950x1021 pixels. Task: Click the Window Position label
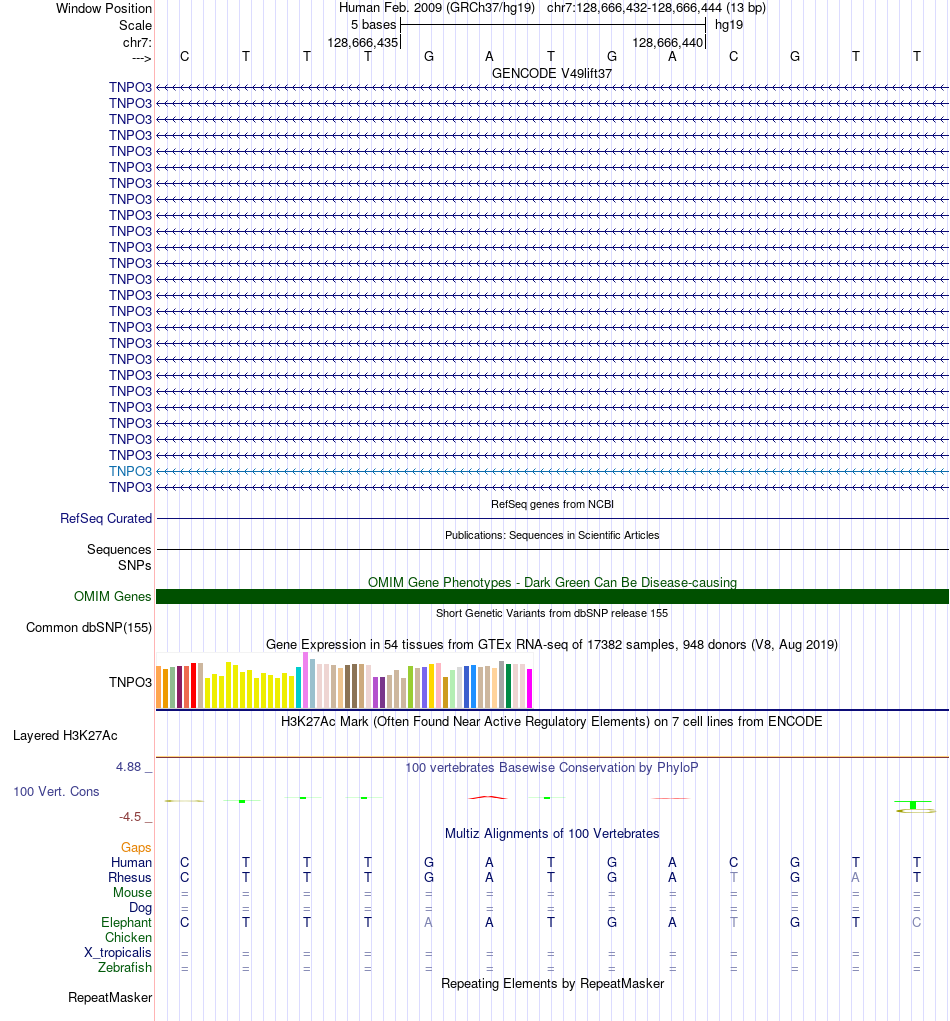[x=104, y=8]
